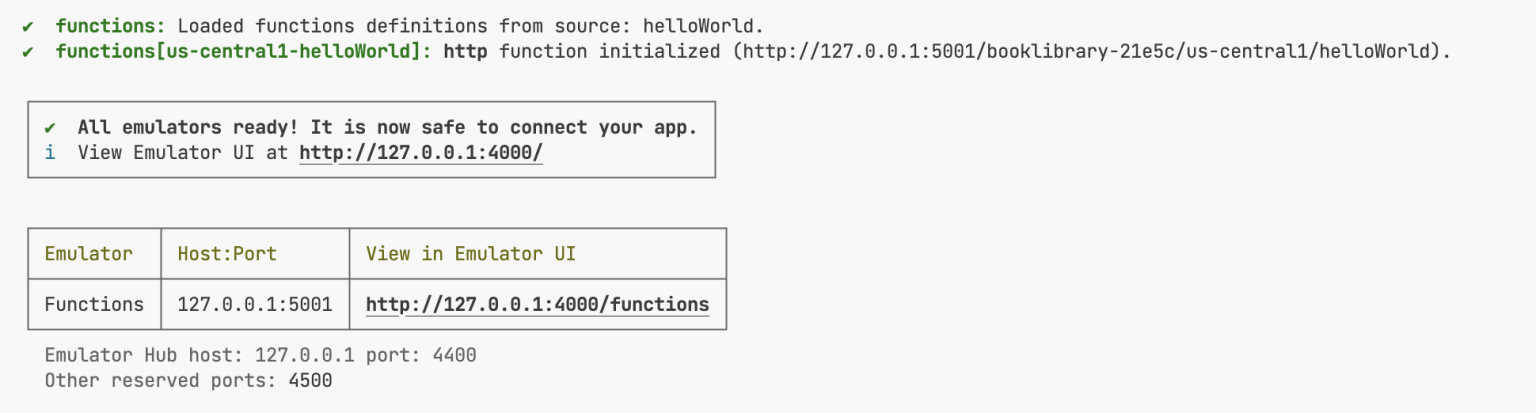Viewport: 1536px width, 413px height.
Task: Open the http://127.0.0.1:4000/ Emulator UI link
Action: click(x=420, y=153)
